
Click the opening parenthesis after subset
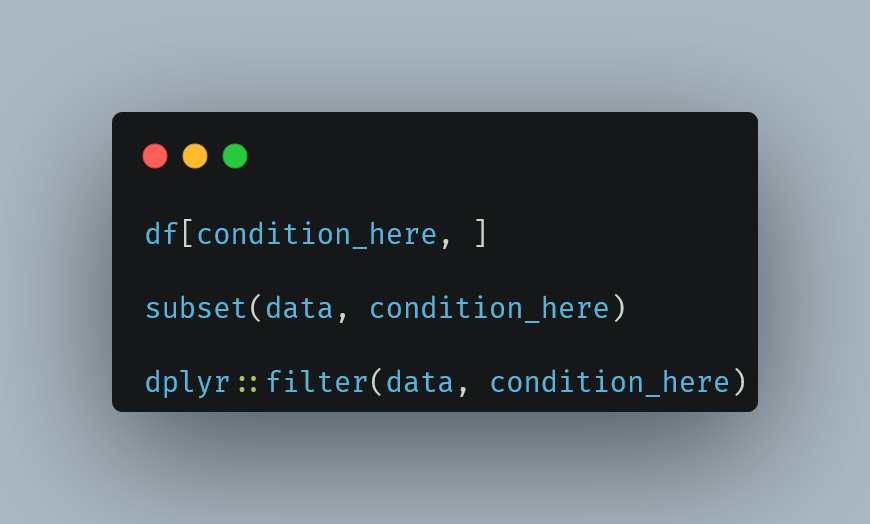tap(255, 308)
